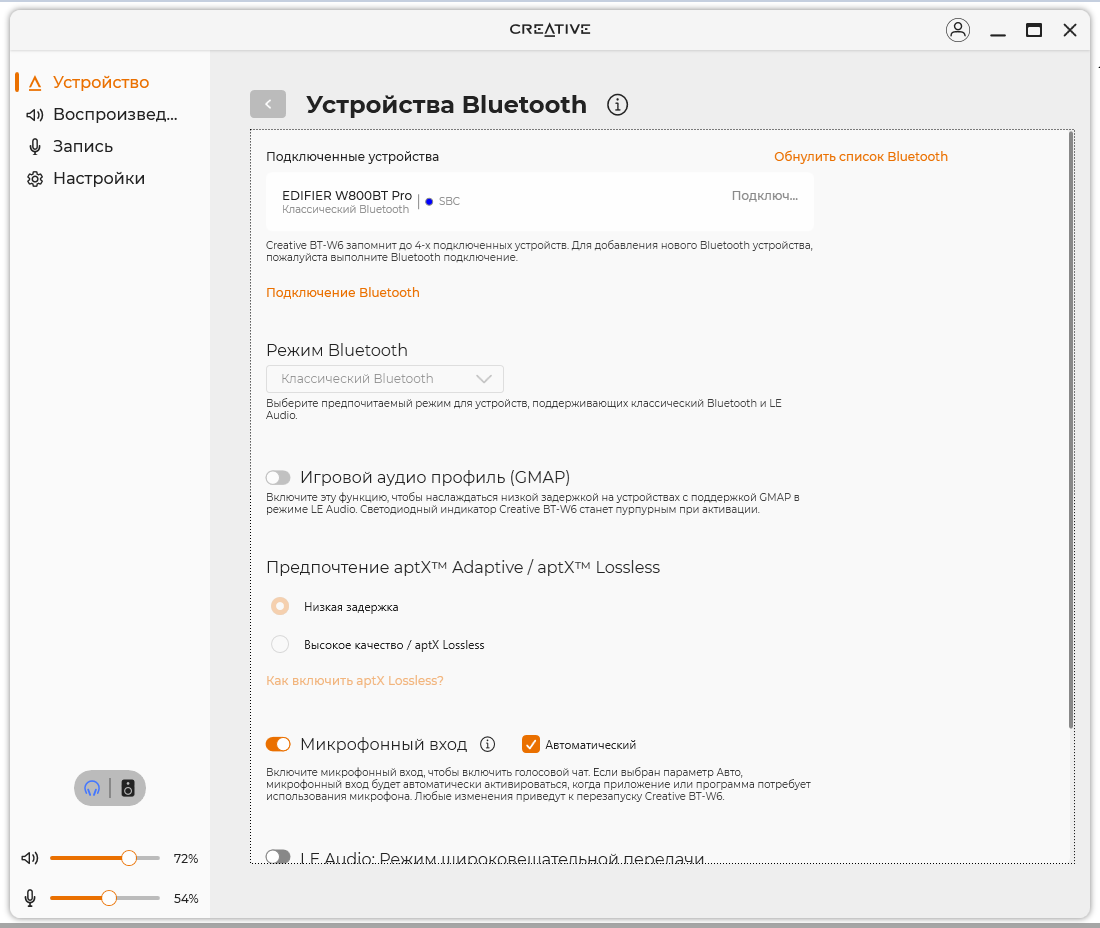This screenshot has width=1100, height=928.
Task: Mute the speaker volume icon
Action: click(29, 858)
